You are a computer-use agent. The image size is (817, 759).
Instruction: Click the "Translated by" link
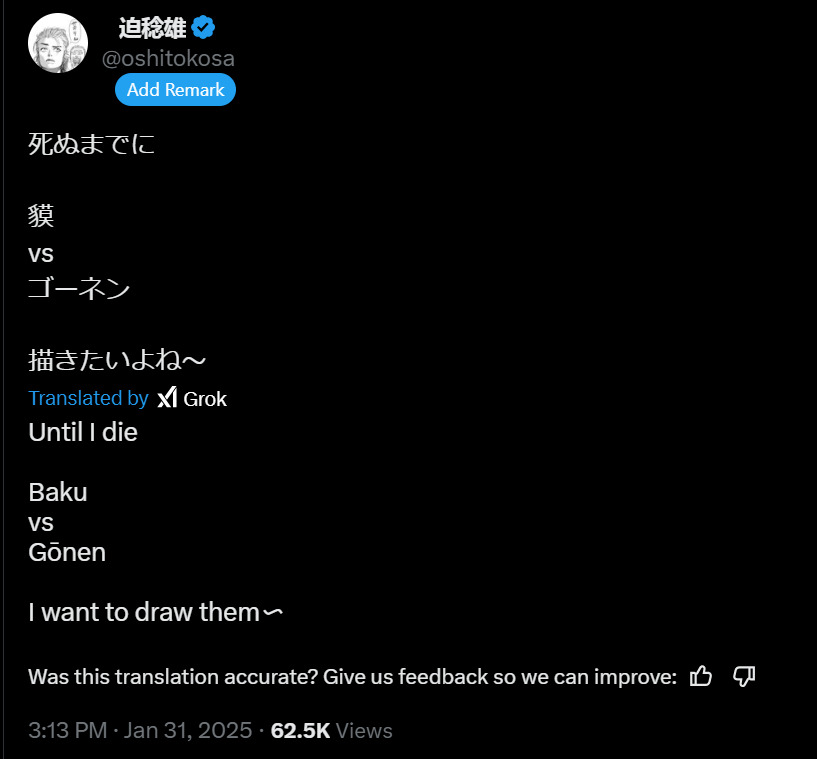pyautogui.click(x=88, y=398)
